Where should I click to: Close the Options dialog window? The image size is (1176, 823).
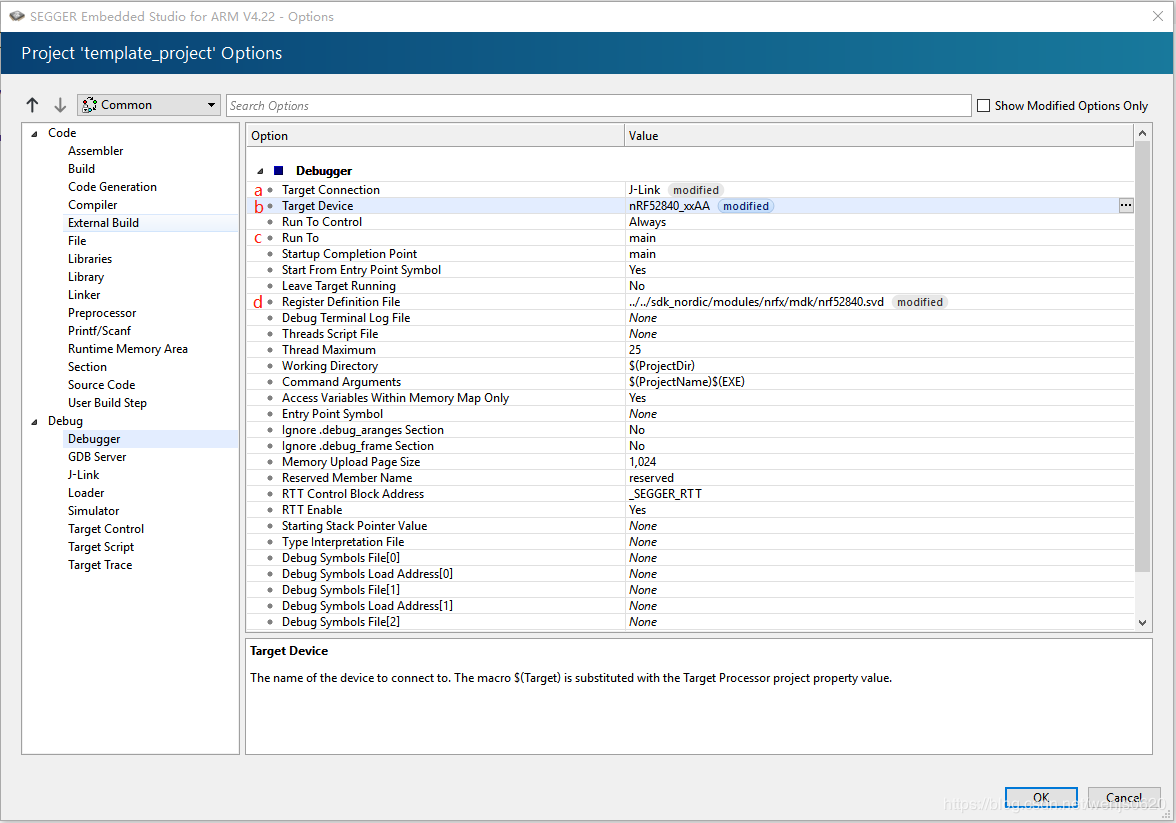coord(1157,16)
